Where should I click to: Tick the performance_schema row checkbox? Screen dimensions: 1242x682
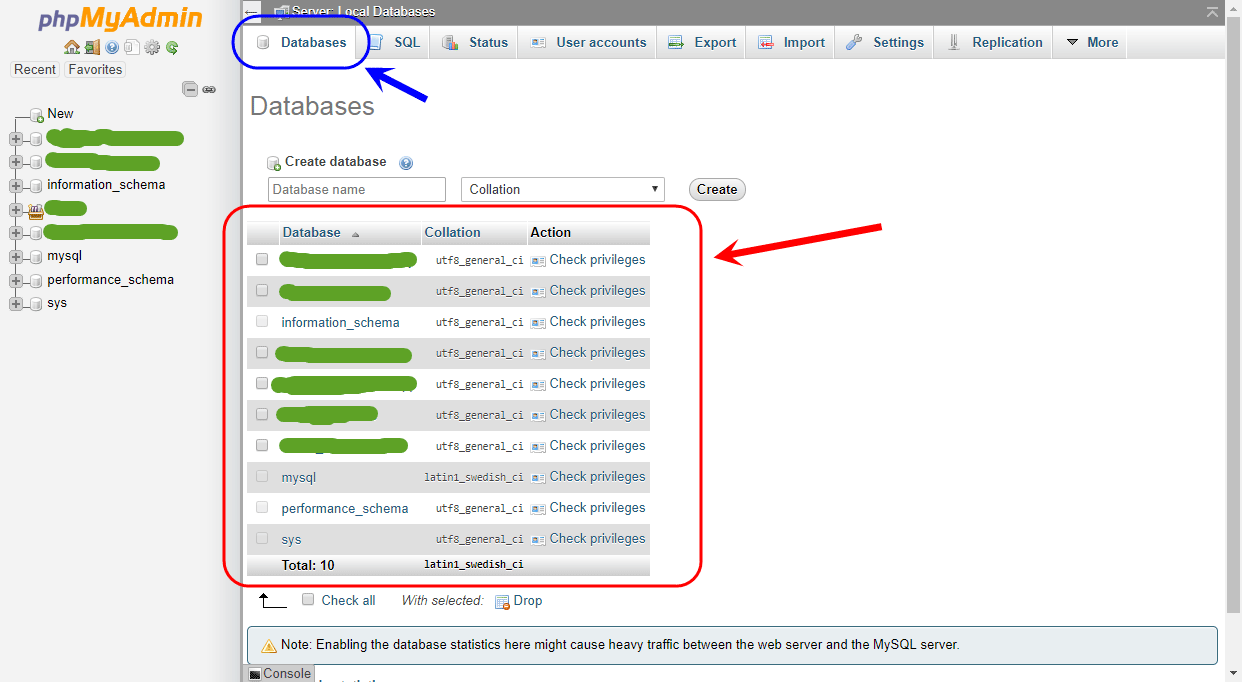pyautogui.click(x=262, y=507)
